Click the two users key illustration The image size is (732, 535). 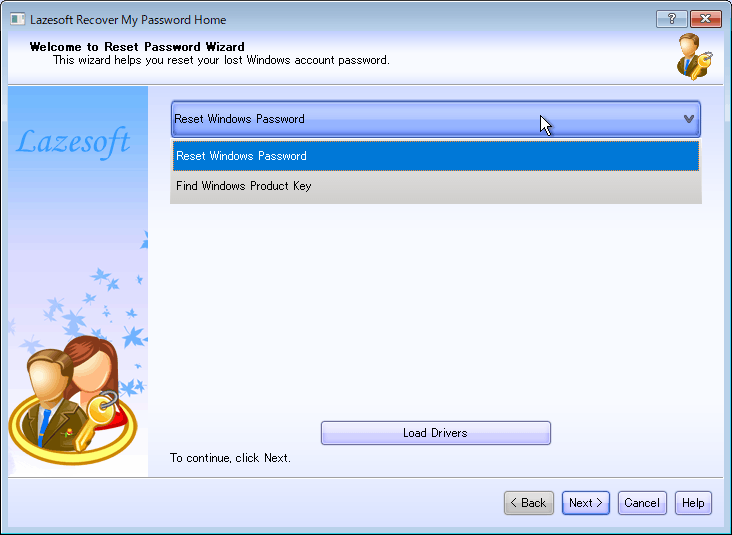75,401
